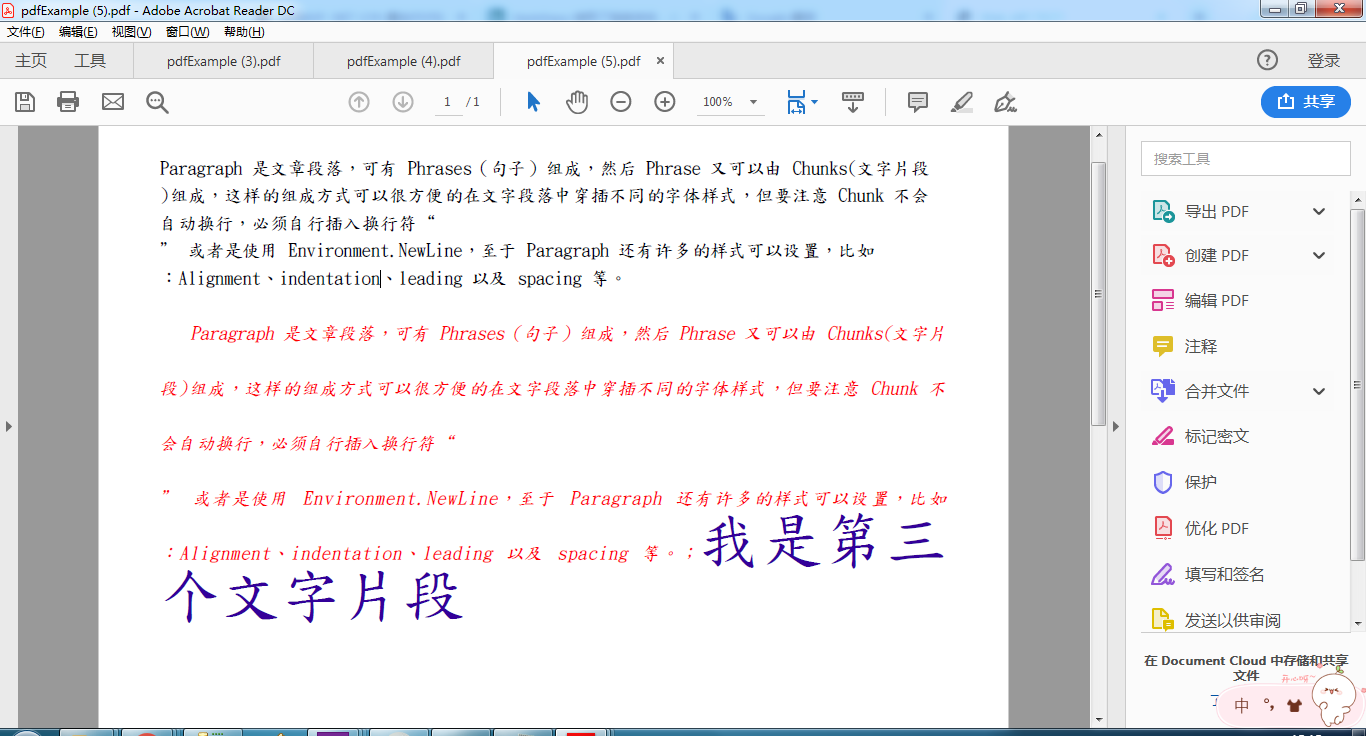The height and width of the screenshot is (736, 1366).
Task: Enter presentation mode from the toolbar
Action: click(x=851, y=101)
